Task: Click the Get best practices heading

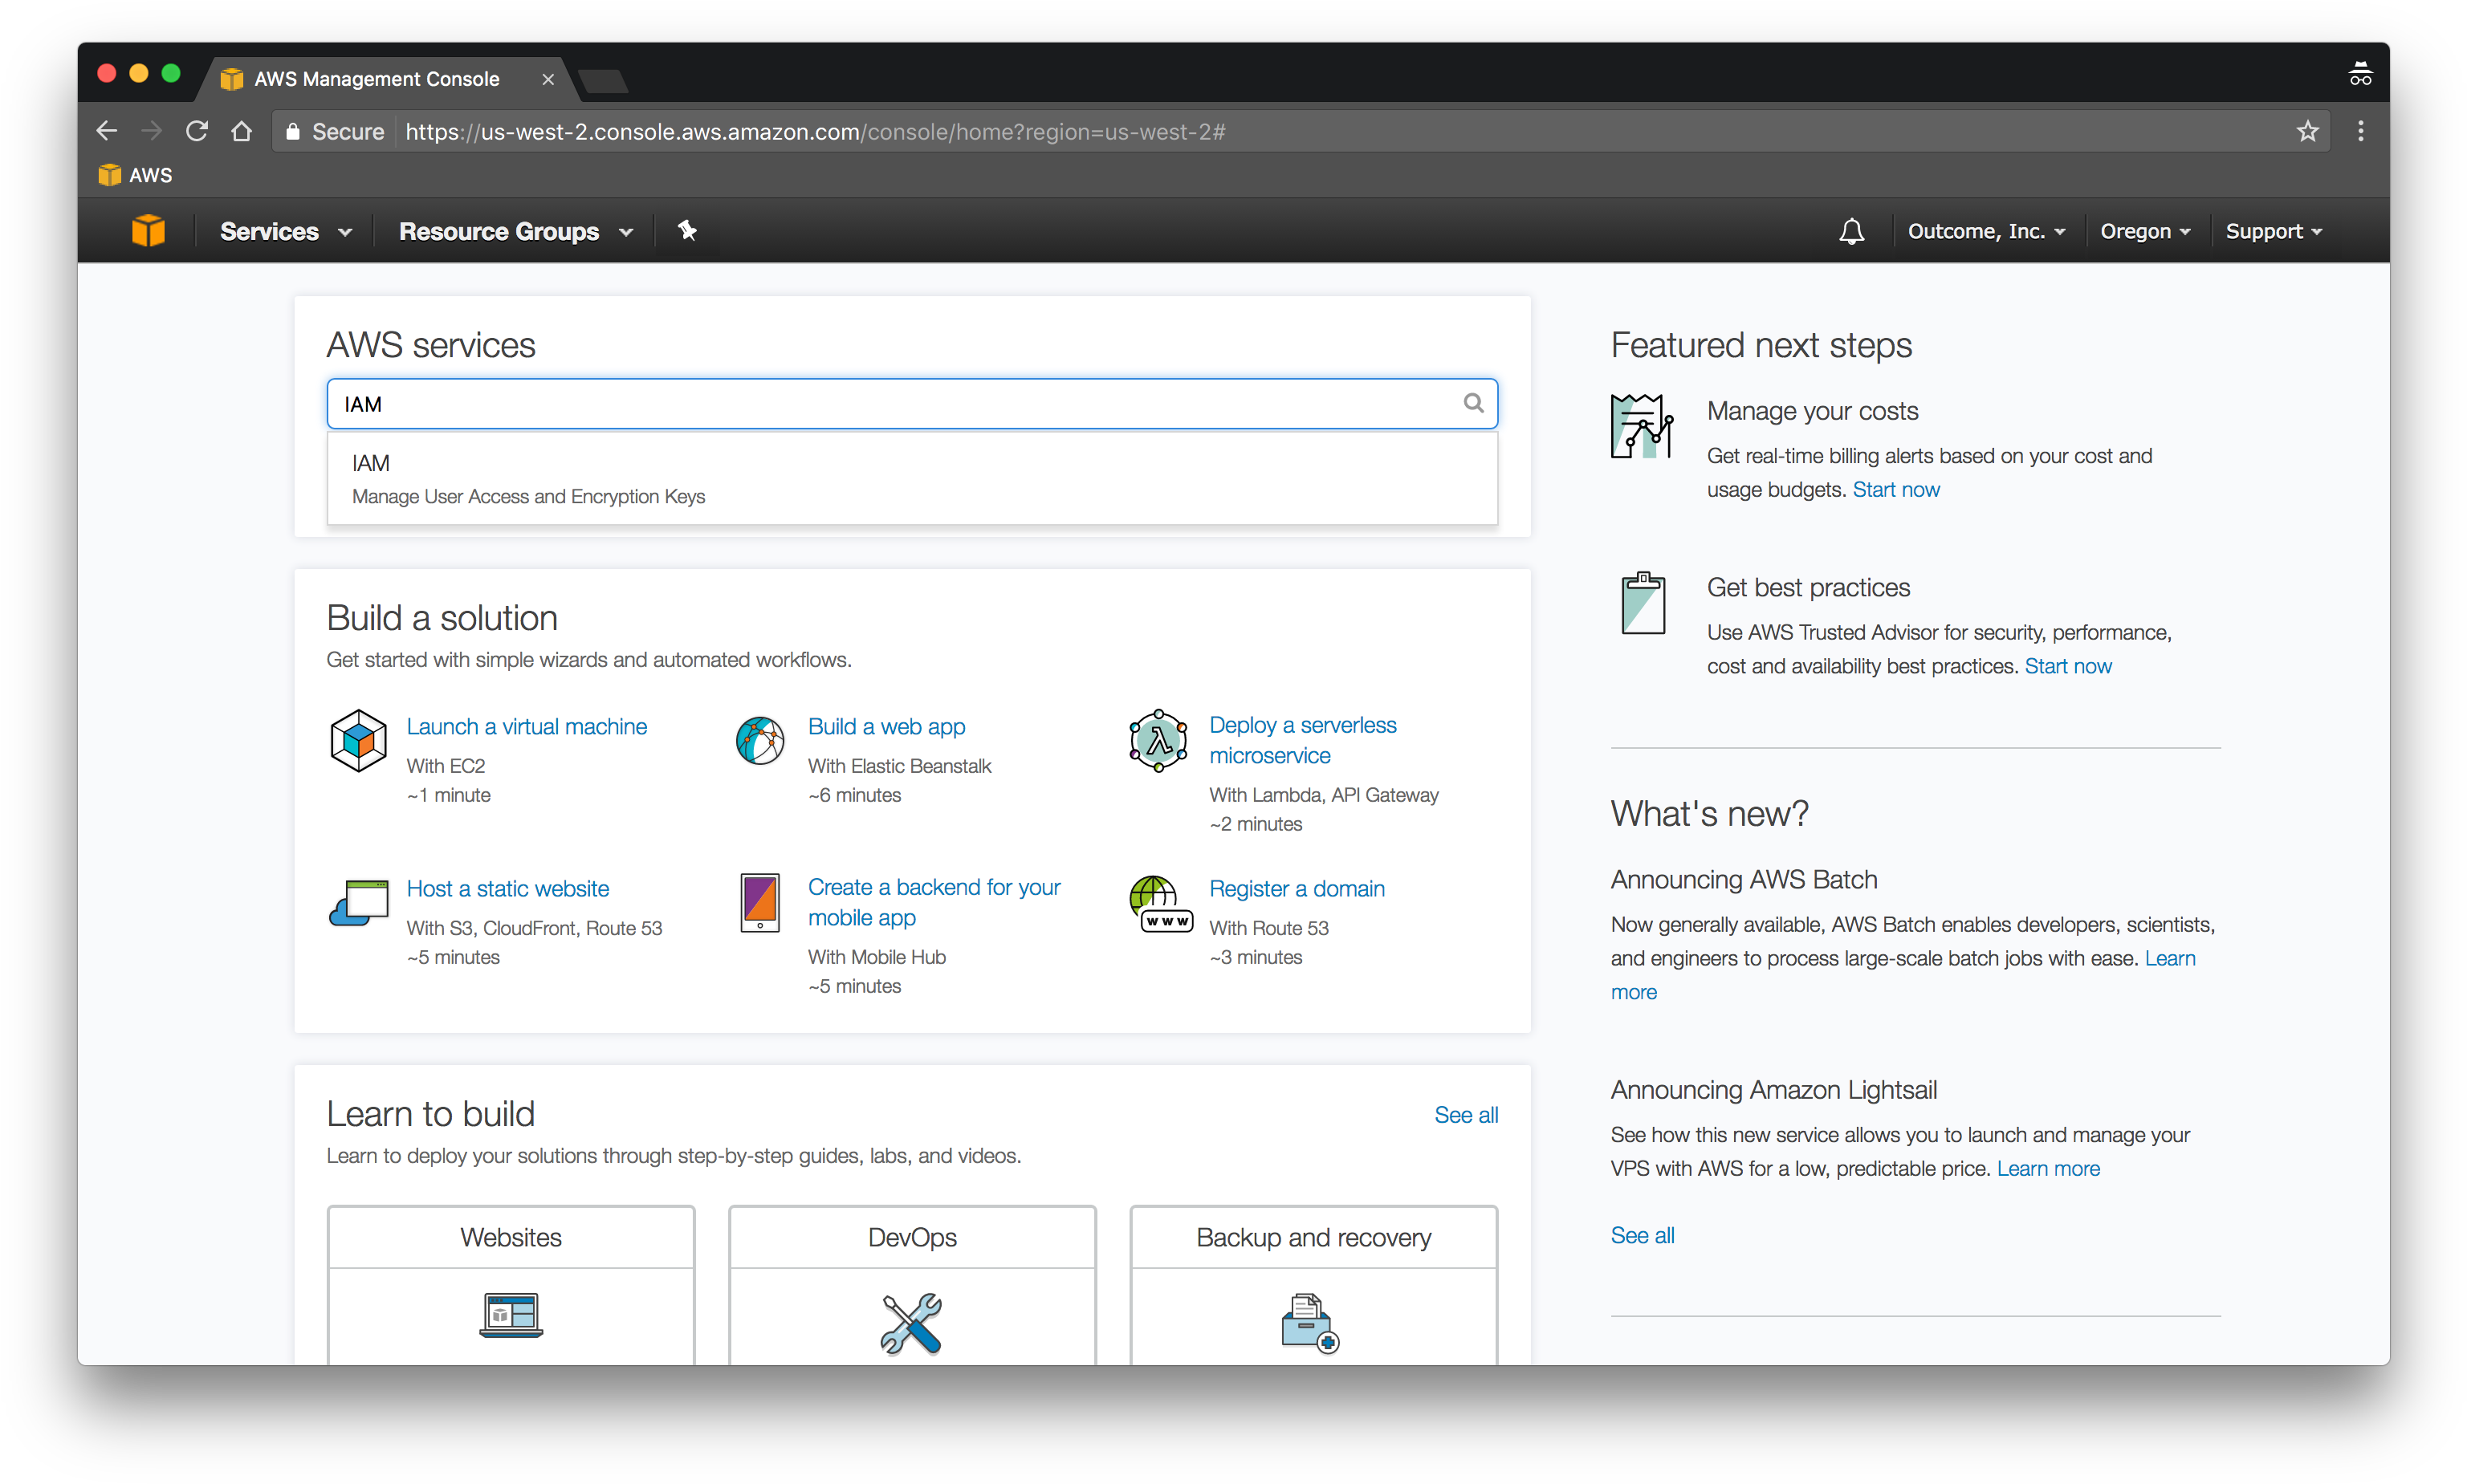Action: pos(1807,587)
